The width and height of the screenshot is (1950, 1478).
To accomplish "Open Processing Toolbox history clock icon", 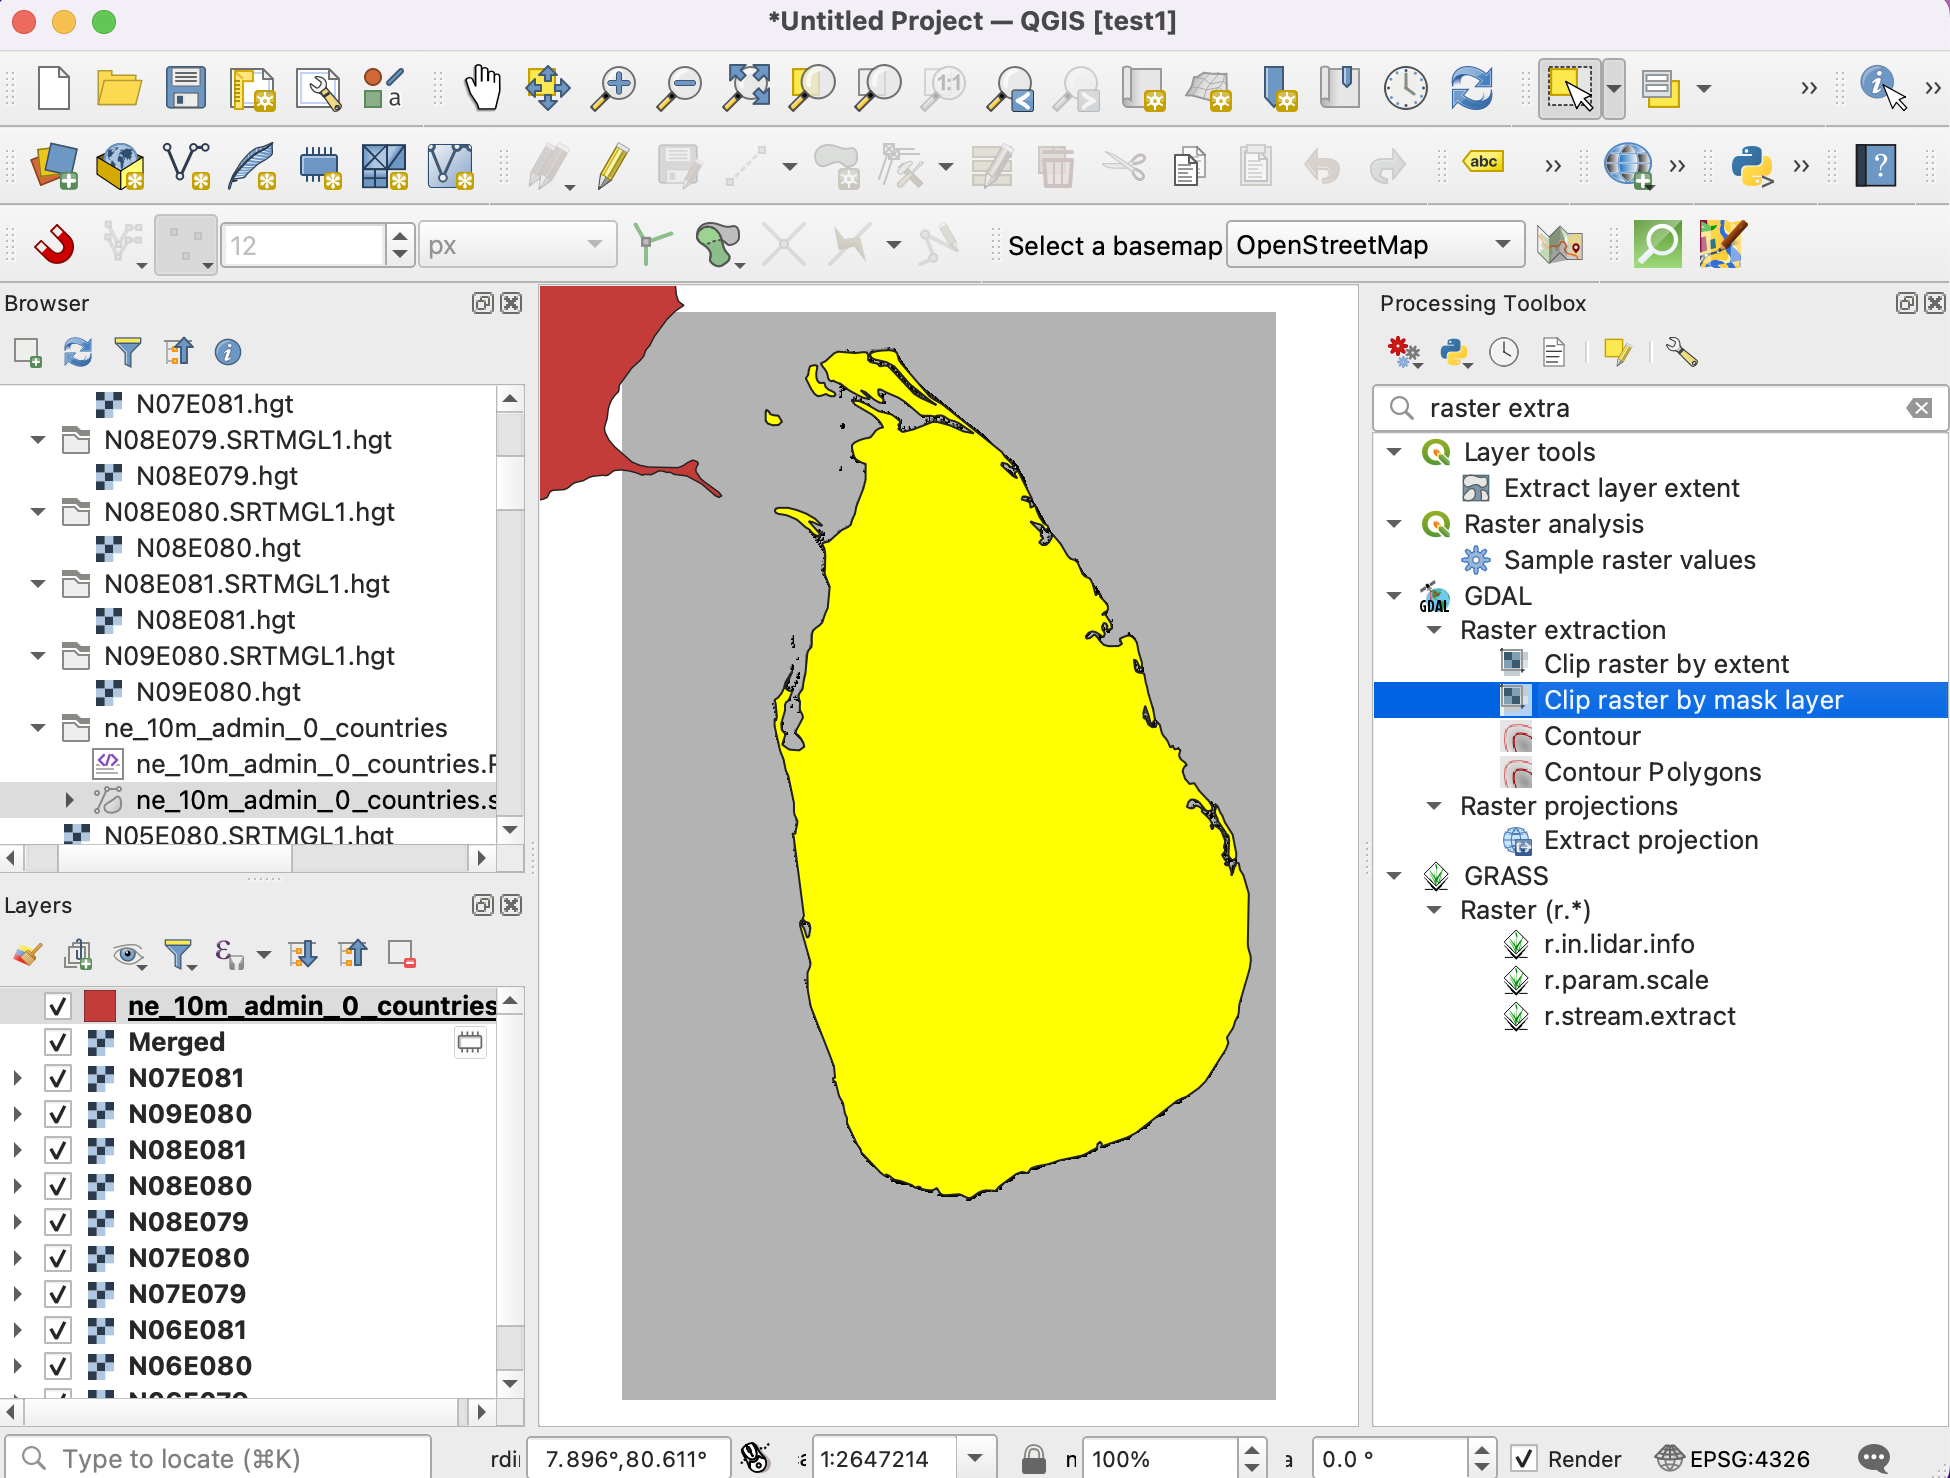I will (1503, 352).
